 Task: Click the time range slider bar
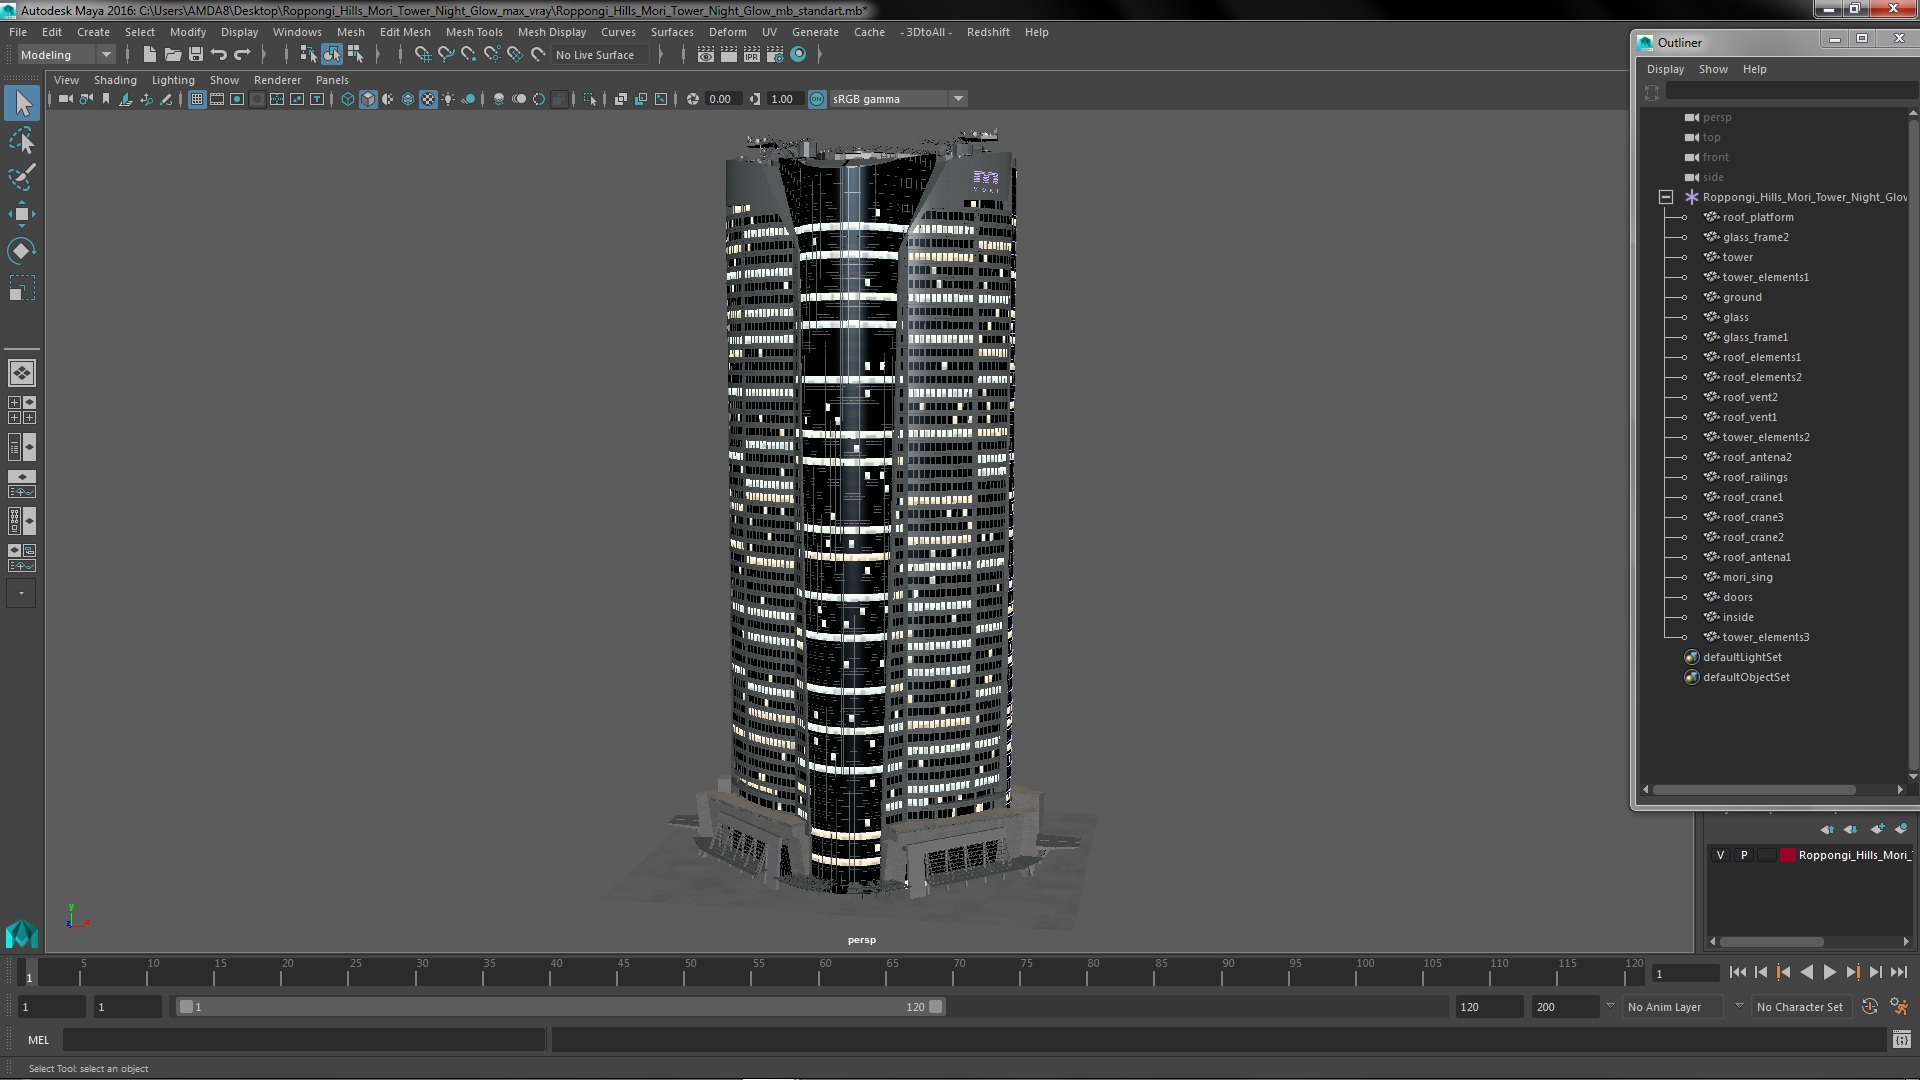click(560, 1007)
